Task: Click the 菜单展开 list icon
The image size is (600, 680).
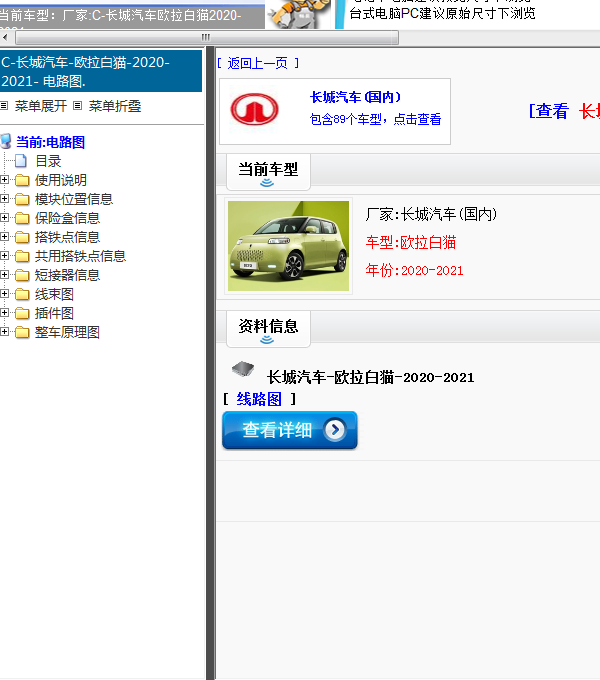Action: click(x=4, y=105)
